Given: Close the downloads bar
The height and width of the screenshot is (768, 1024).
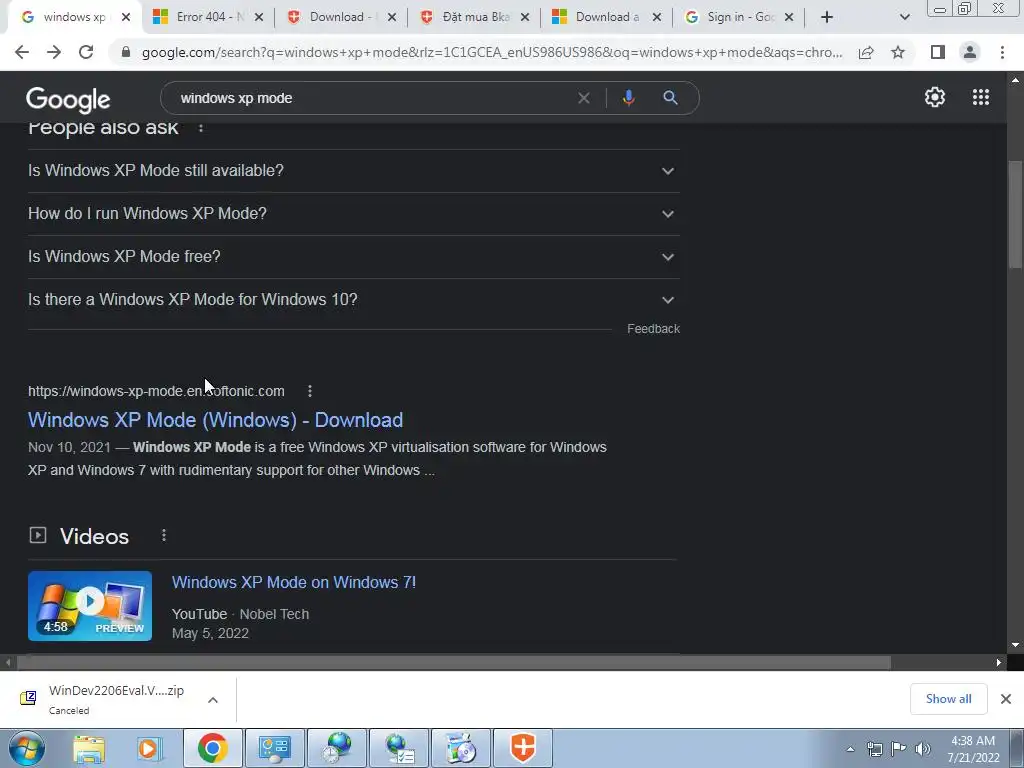Looking at the screenshot, I should pos(1006,699).
